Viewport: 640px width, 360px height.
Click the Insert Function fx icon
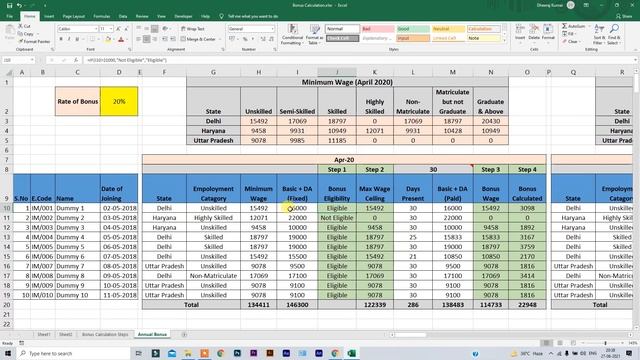[x=76, y=60]
